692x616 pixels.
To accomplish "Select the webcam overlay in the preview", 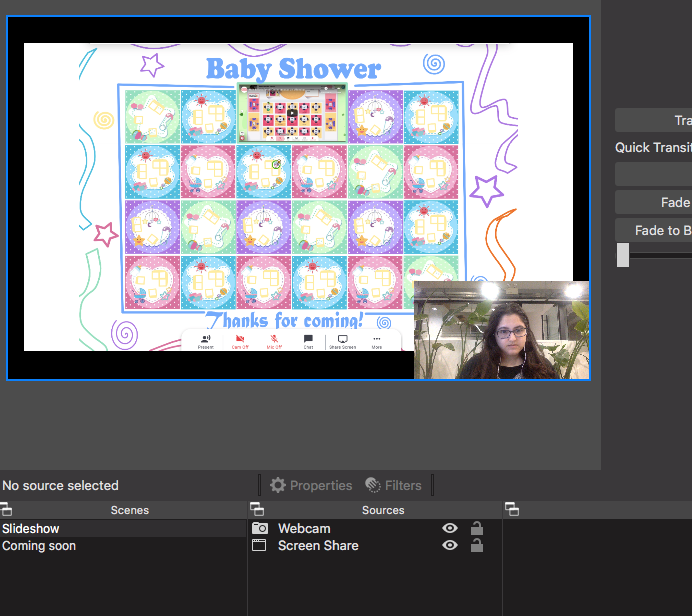I will point(501,330).
